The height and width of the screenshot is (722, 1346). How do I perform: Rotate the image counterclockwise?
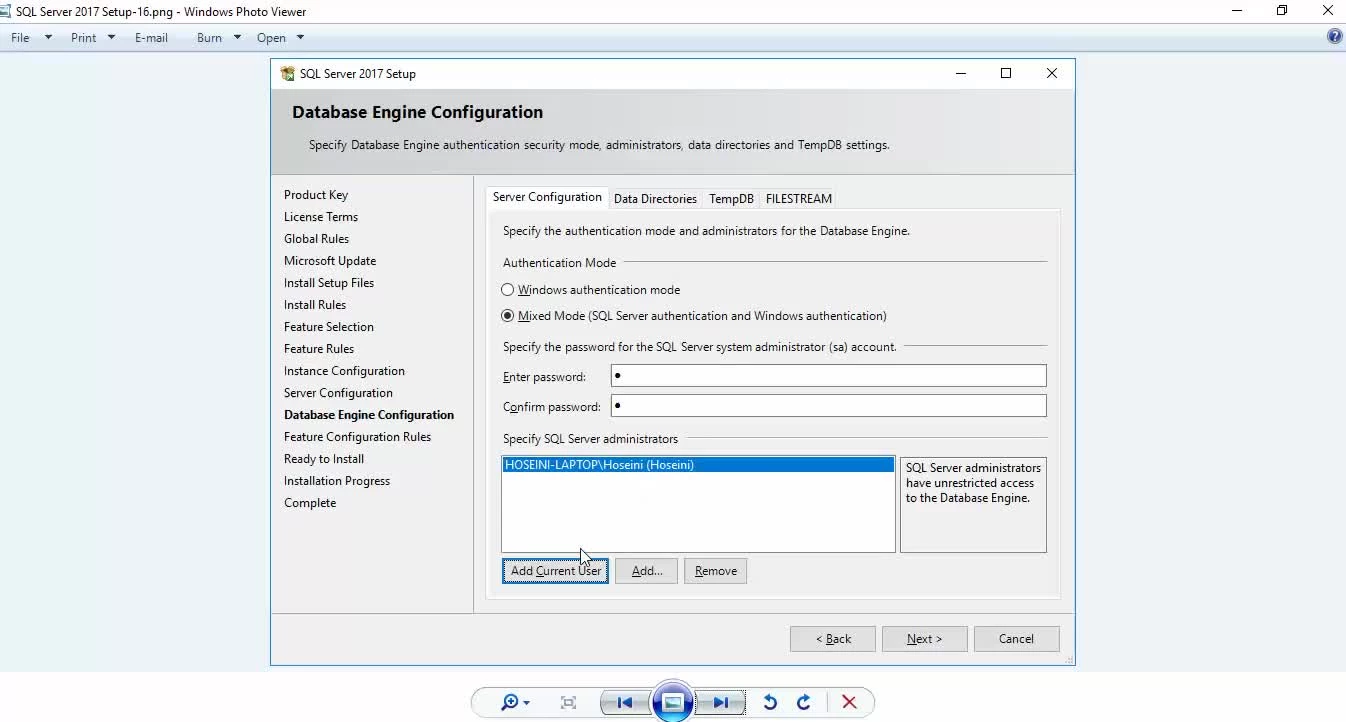769,702
